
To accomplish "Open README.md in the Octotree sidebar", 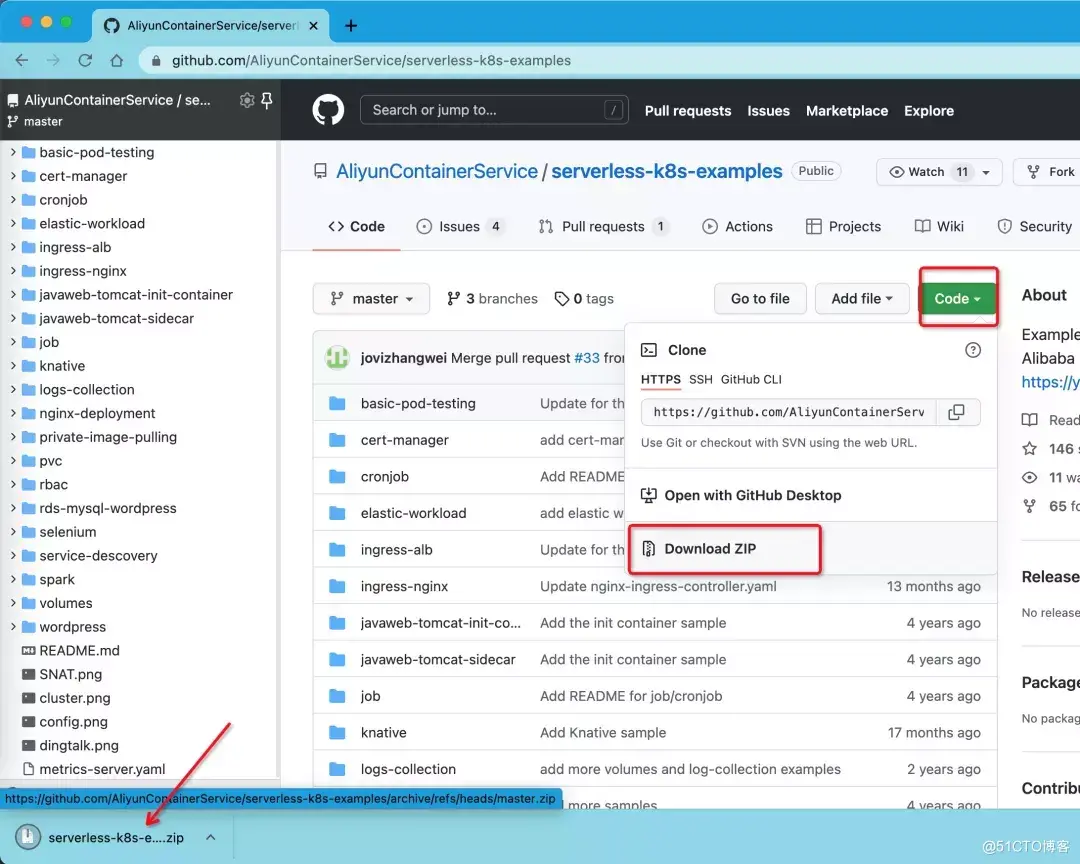I will pos(79,650).
